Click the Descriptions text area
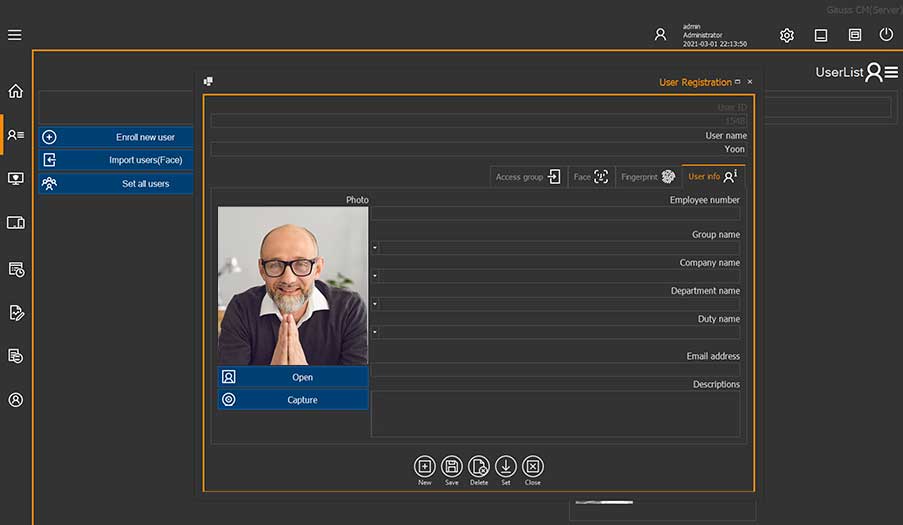Viewport: 903px width, 525px height. [x=556, y=413]
